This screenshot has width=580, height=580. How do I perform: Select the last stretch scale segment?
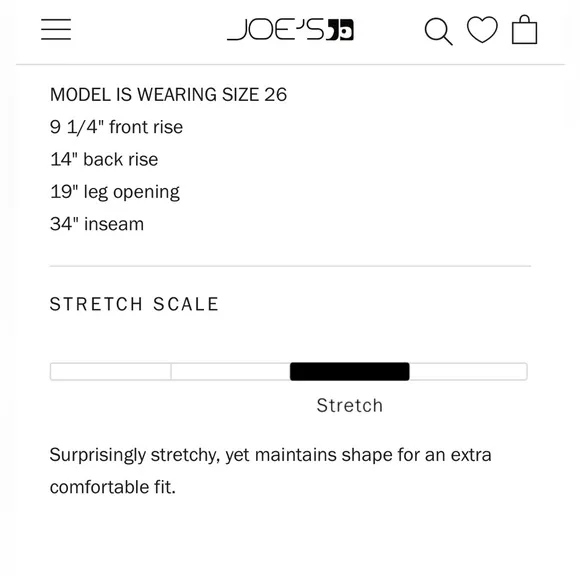click(x=468, y=371)
